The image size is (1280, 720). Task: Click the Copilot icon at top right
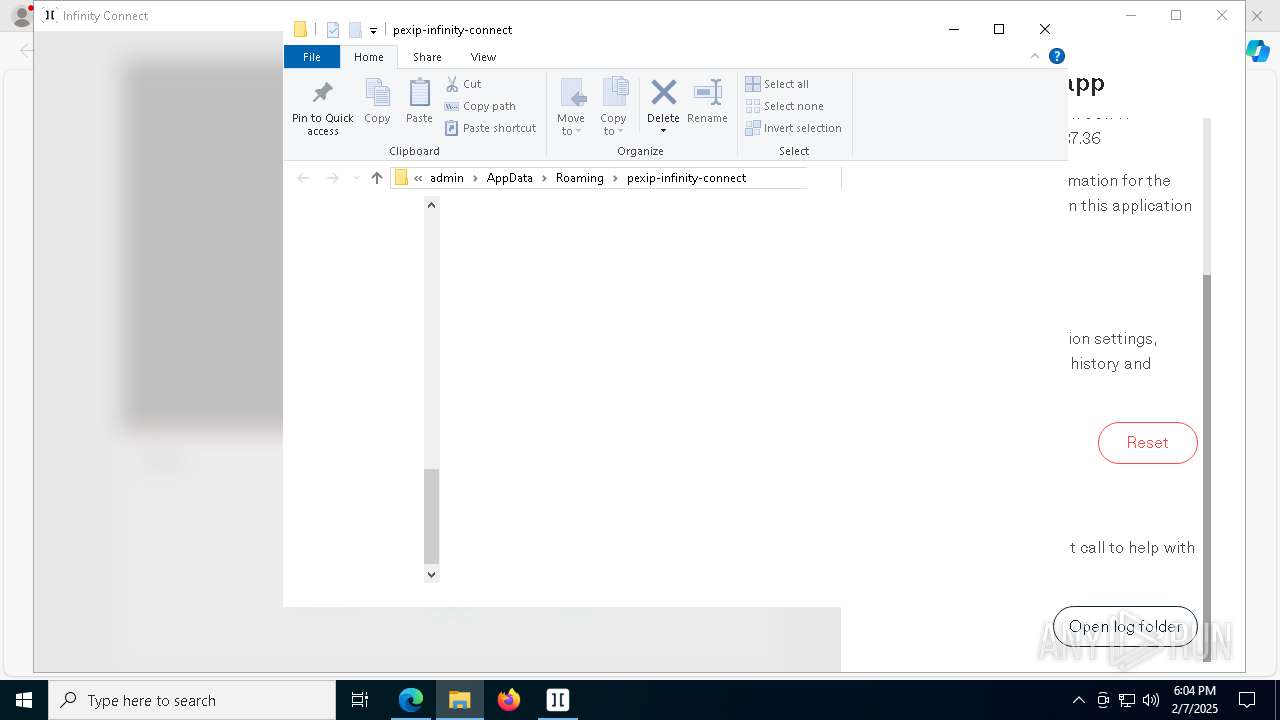point(1258,51)
